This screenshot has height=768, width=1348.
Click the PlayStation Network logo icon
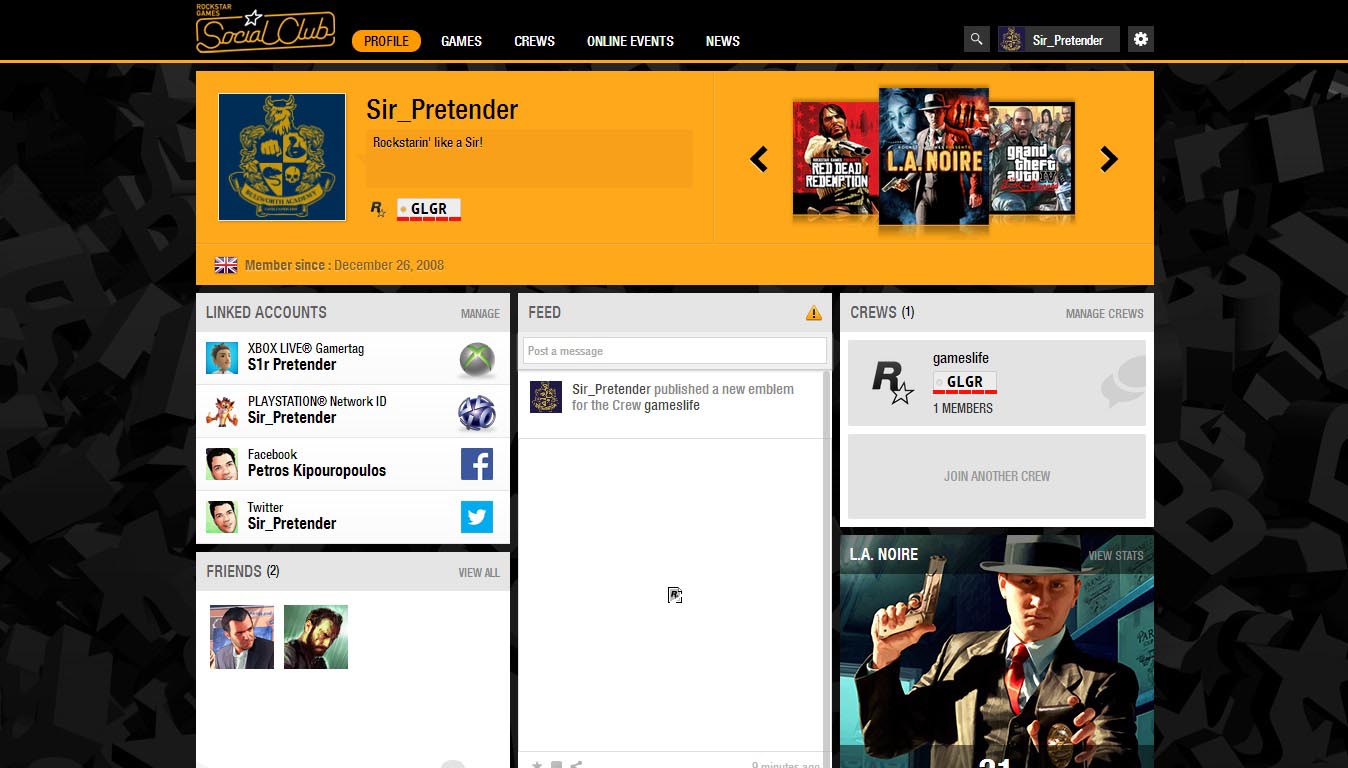pos(476,412)
